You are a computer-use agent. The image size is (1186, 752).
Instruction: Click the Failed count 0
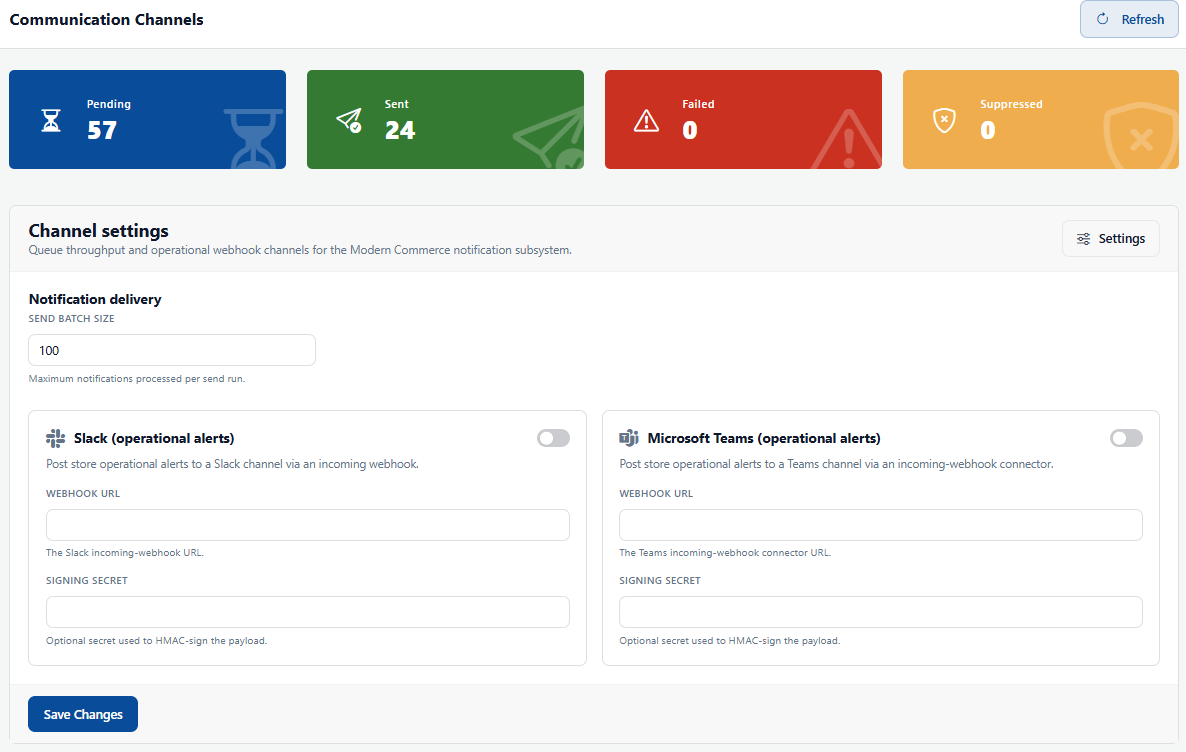point(690,130)
